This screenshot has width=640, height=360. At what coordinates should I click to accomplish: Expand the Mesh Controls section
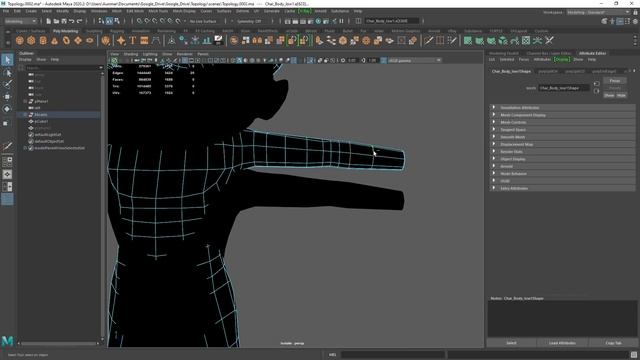coord(562,122)
